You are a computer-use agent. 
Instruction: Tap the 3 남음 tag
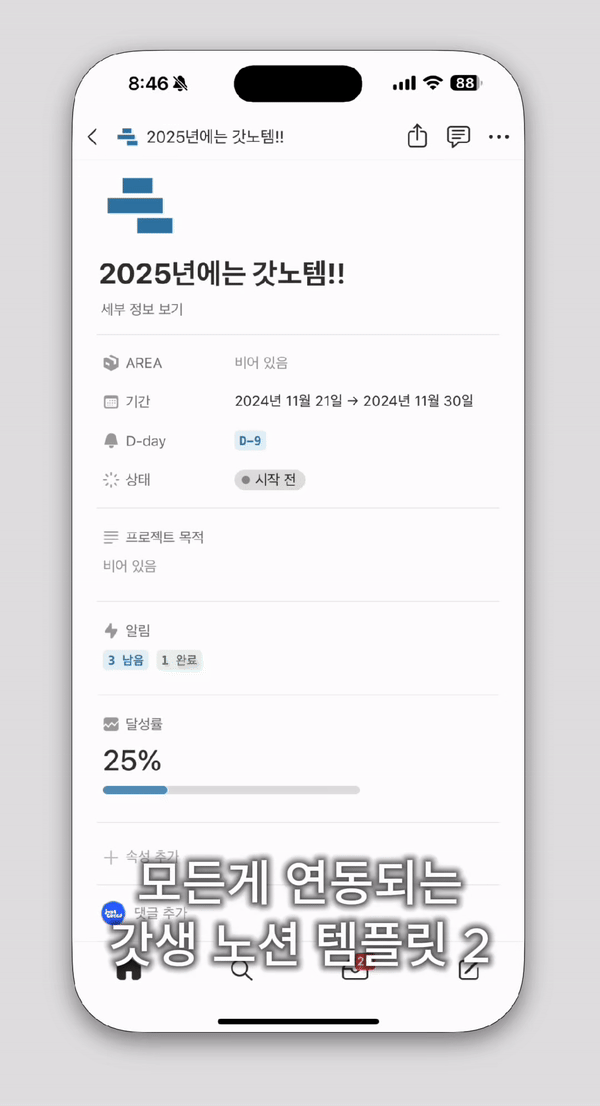126,660
